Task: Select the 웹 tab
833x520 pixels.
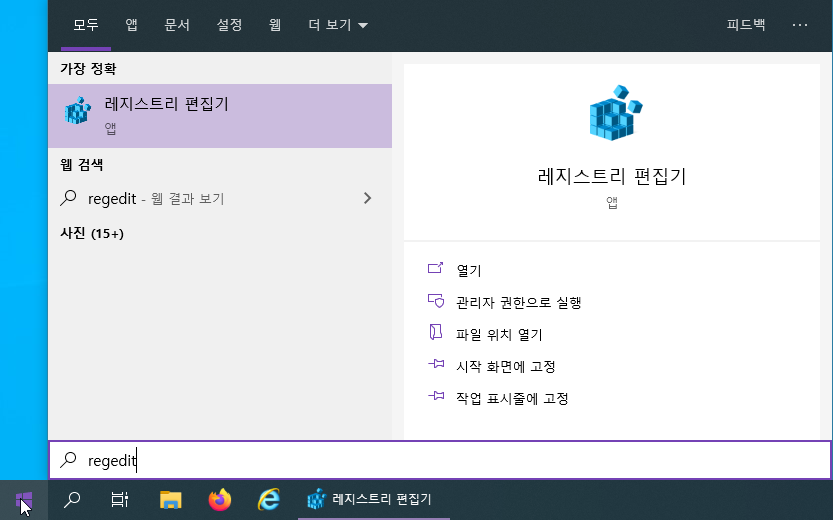Action: pos(275,25)
